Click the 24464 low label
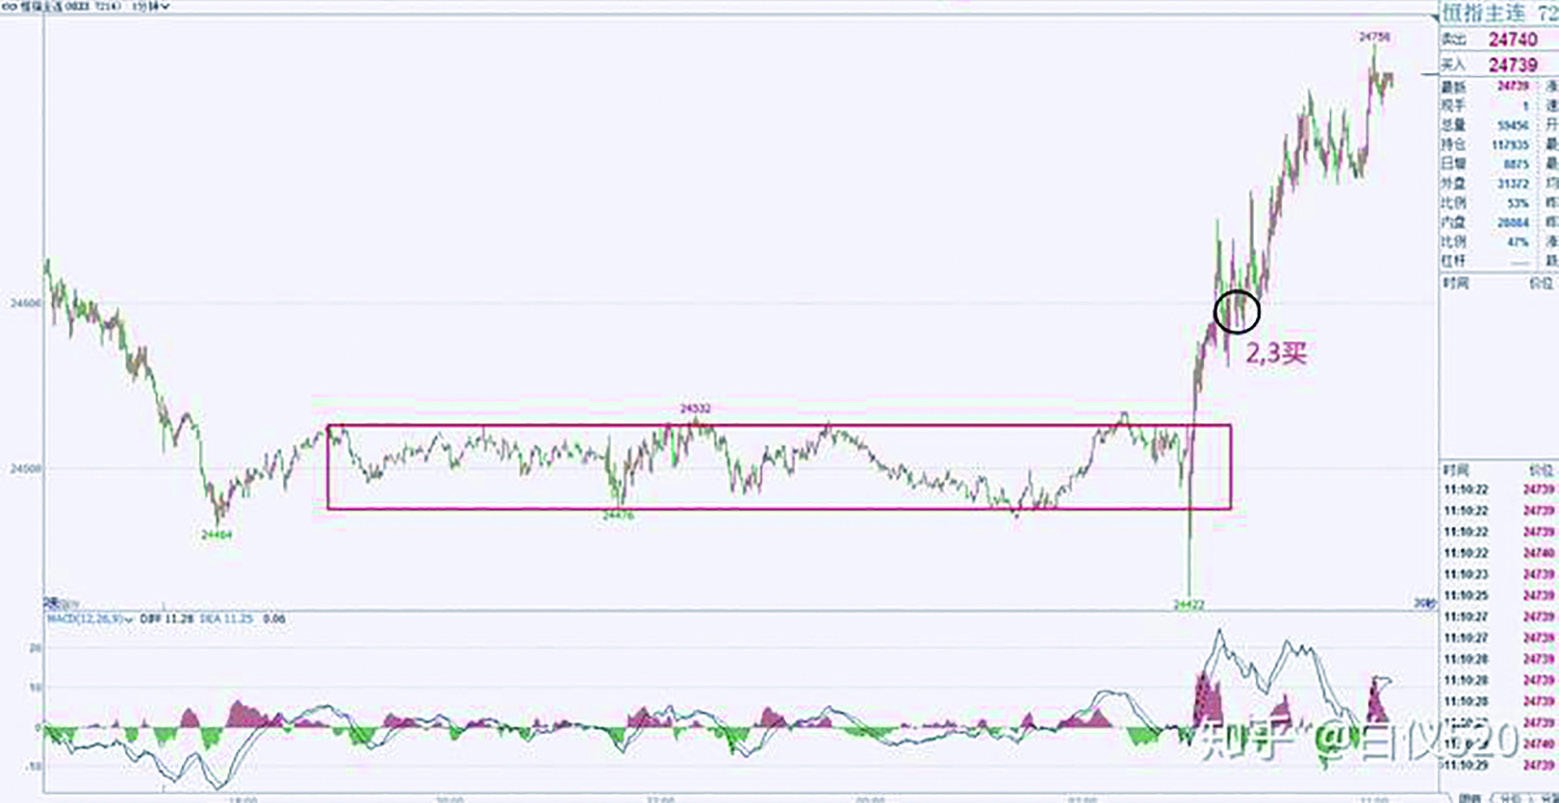The image size is (1559, 803). (216, 535)
